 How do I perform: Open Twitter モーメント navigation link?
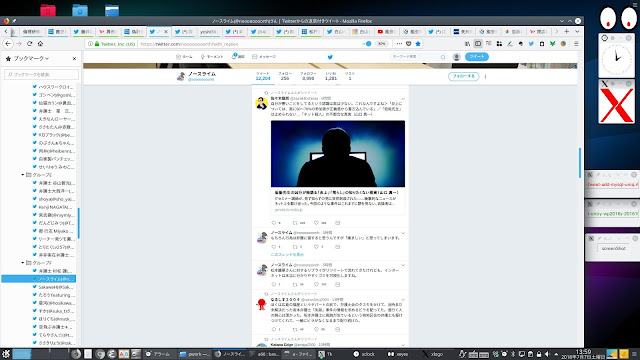tap(212, 57)
